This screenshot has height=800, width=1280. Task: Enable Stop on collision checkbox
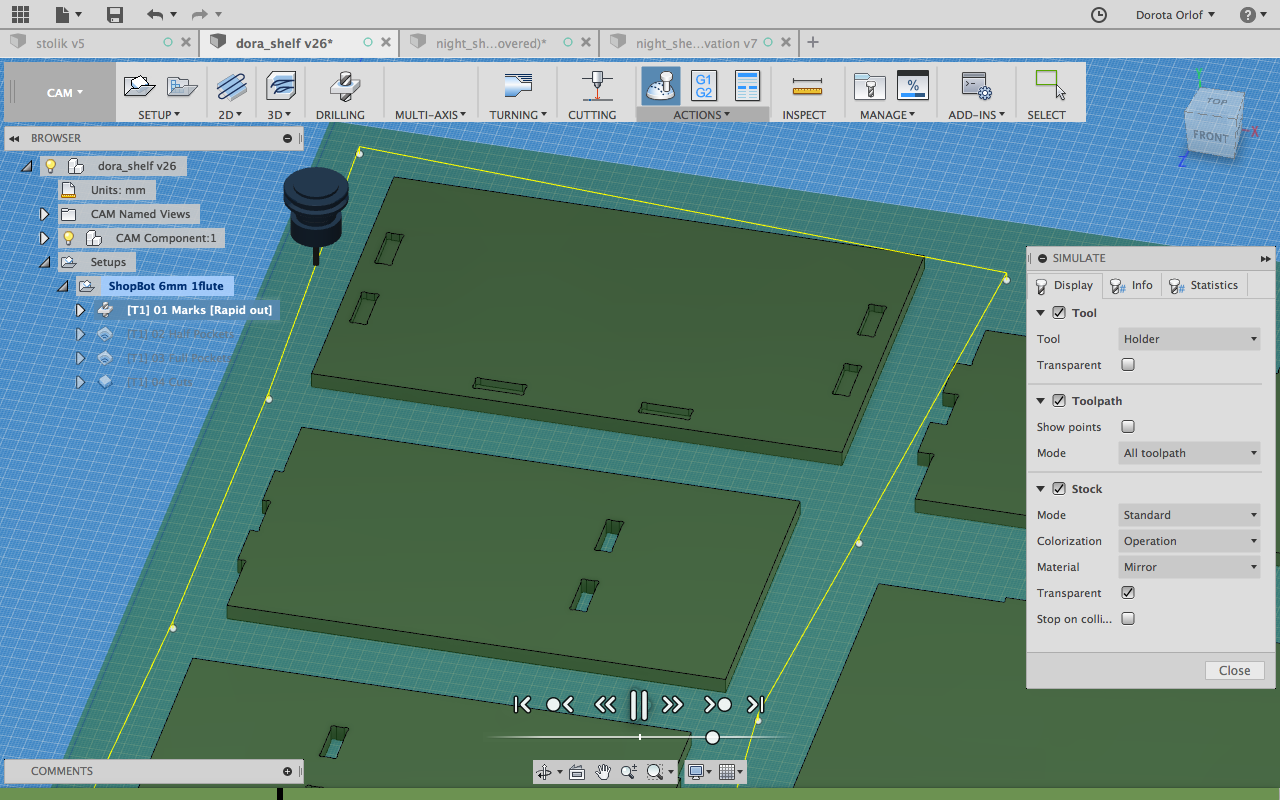point(1128,619)
